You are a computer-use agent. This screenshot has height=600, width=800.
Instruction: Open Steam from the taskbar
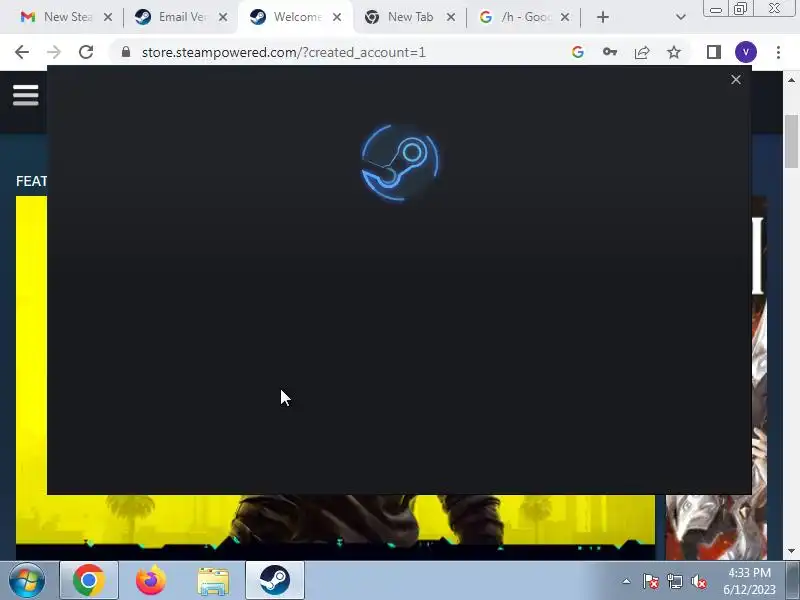point(275,580)
